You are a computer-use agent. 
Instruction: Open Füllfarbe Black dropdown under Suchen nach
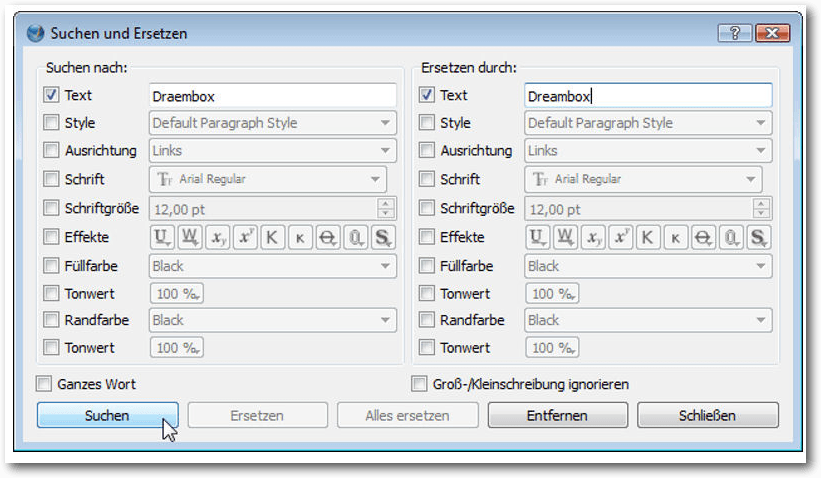click(273, 266)
